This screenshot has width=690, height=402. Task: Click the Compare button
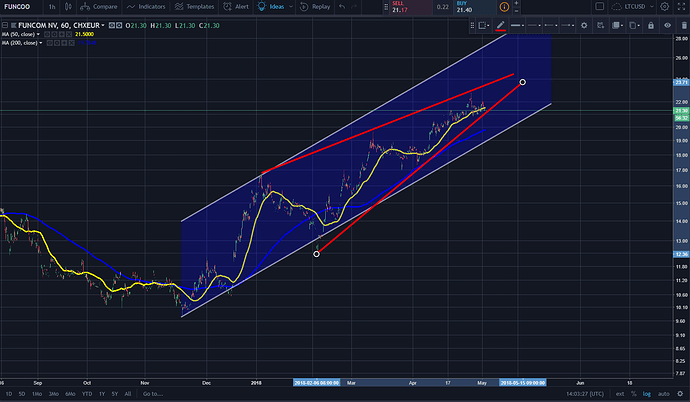click(99, 7)
